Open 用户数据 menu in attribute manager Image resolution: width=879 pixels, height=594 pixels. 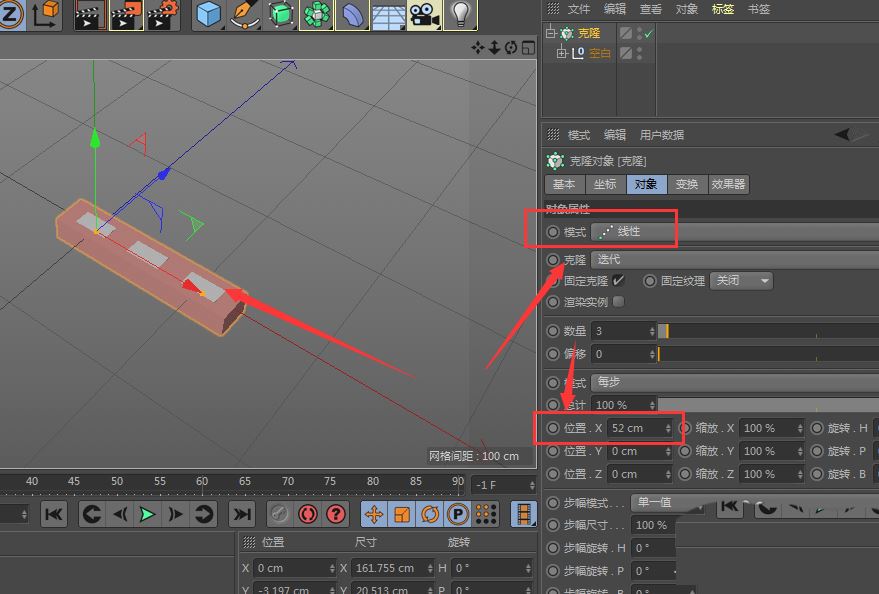[661, 134]
